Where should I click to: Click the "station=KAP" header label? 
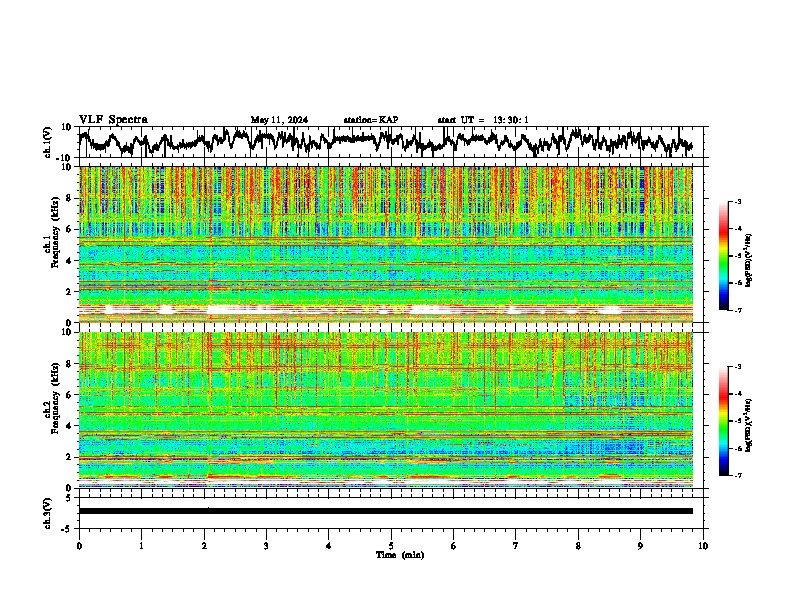point(371,120)
